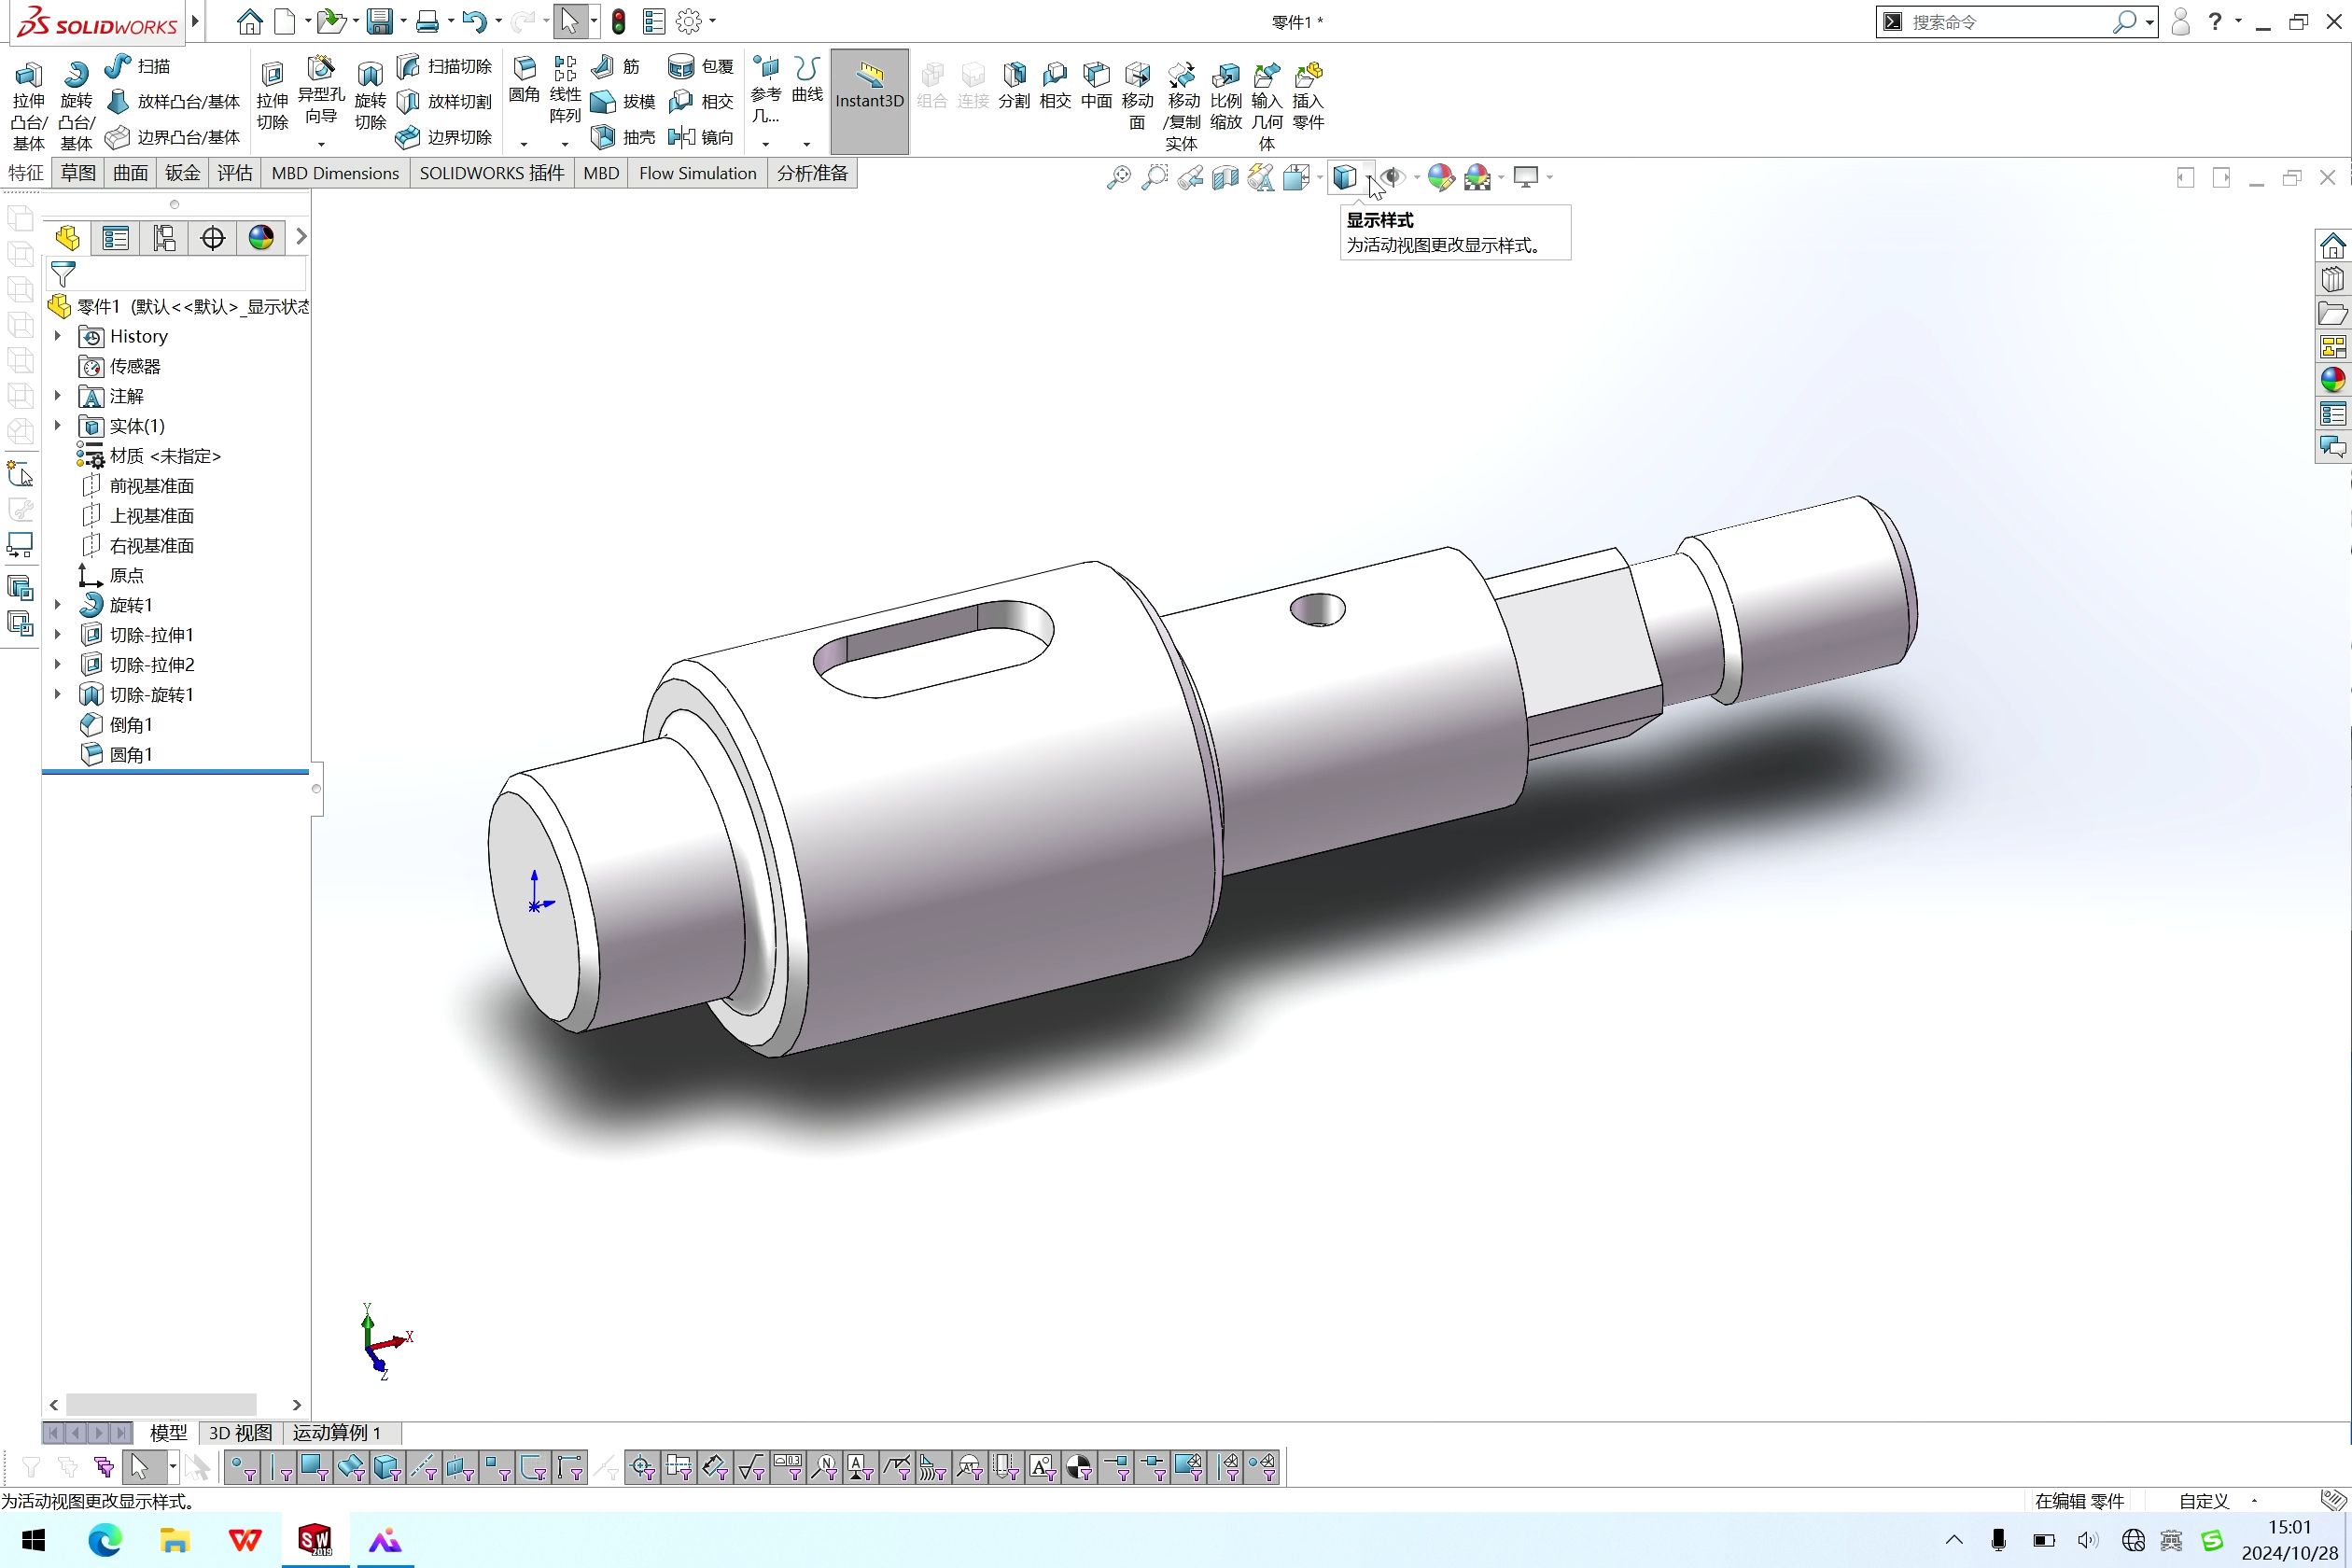Expand the 旋转1 feature tree node
The image size is (2352, 1568).
click(x=58, y=605)
